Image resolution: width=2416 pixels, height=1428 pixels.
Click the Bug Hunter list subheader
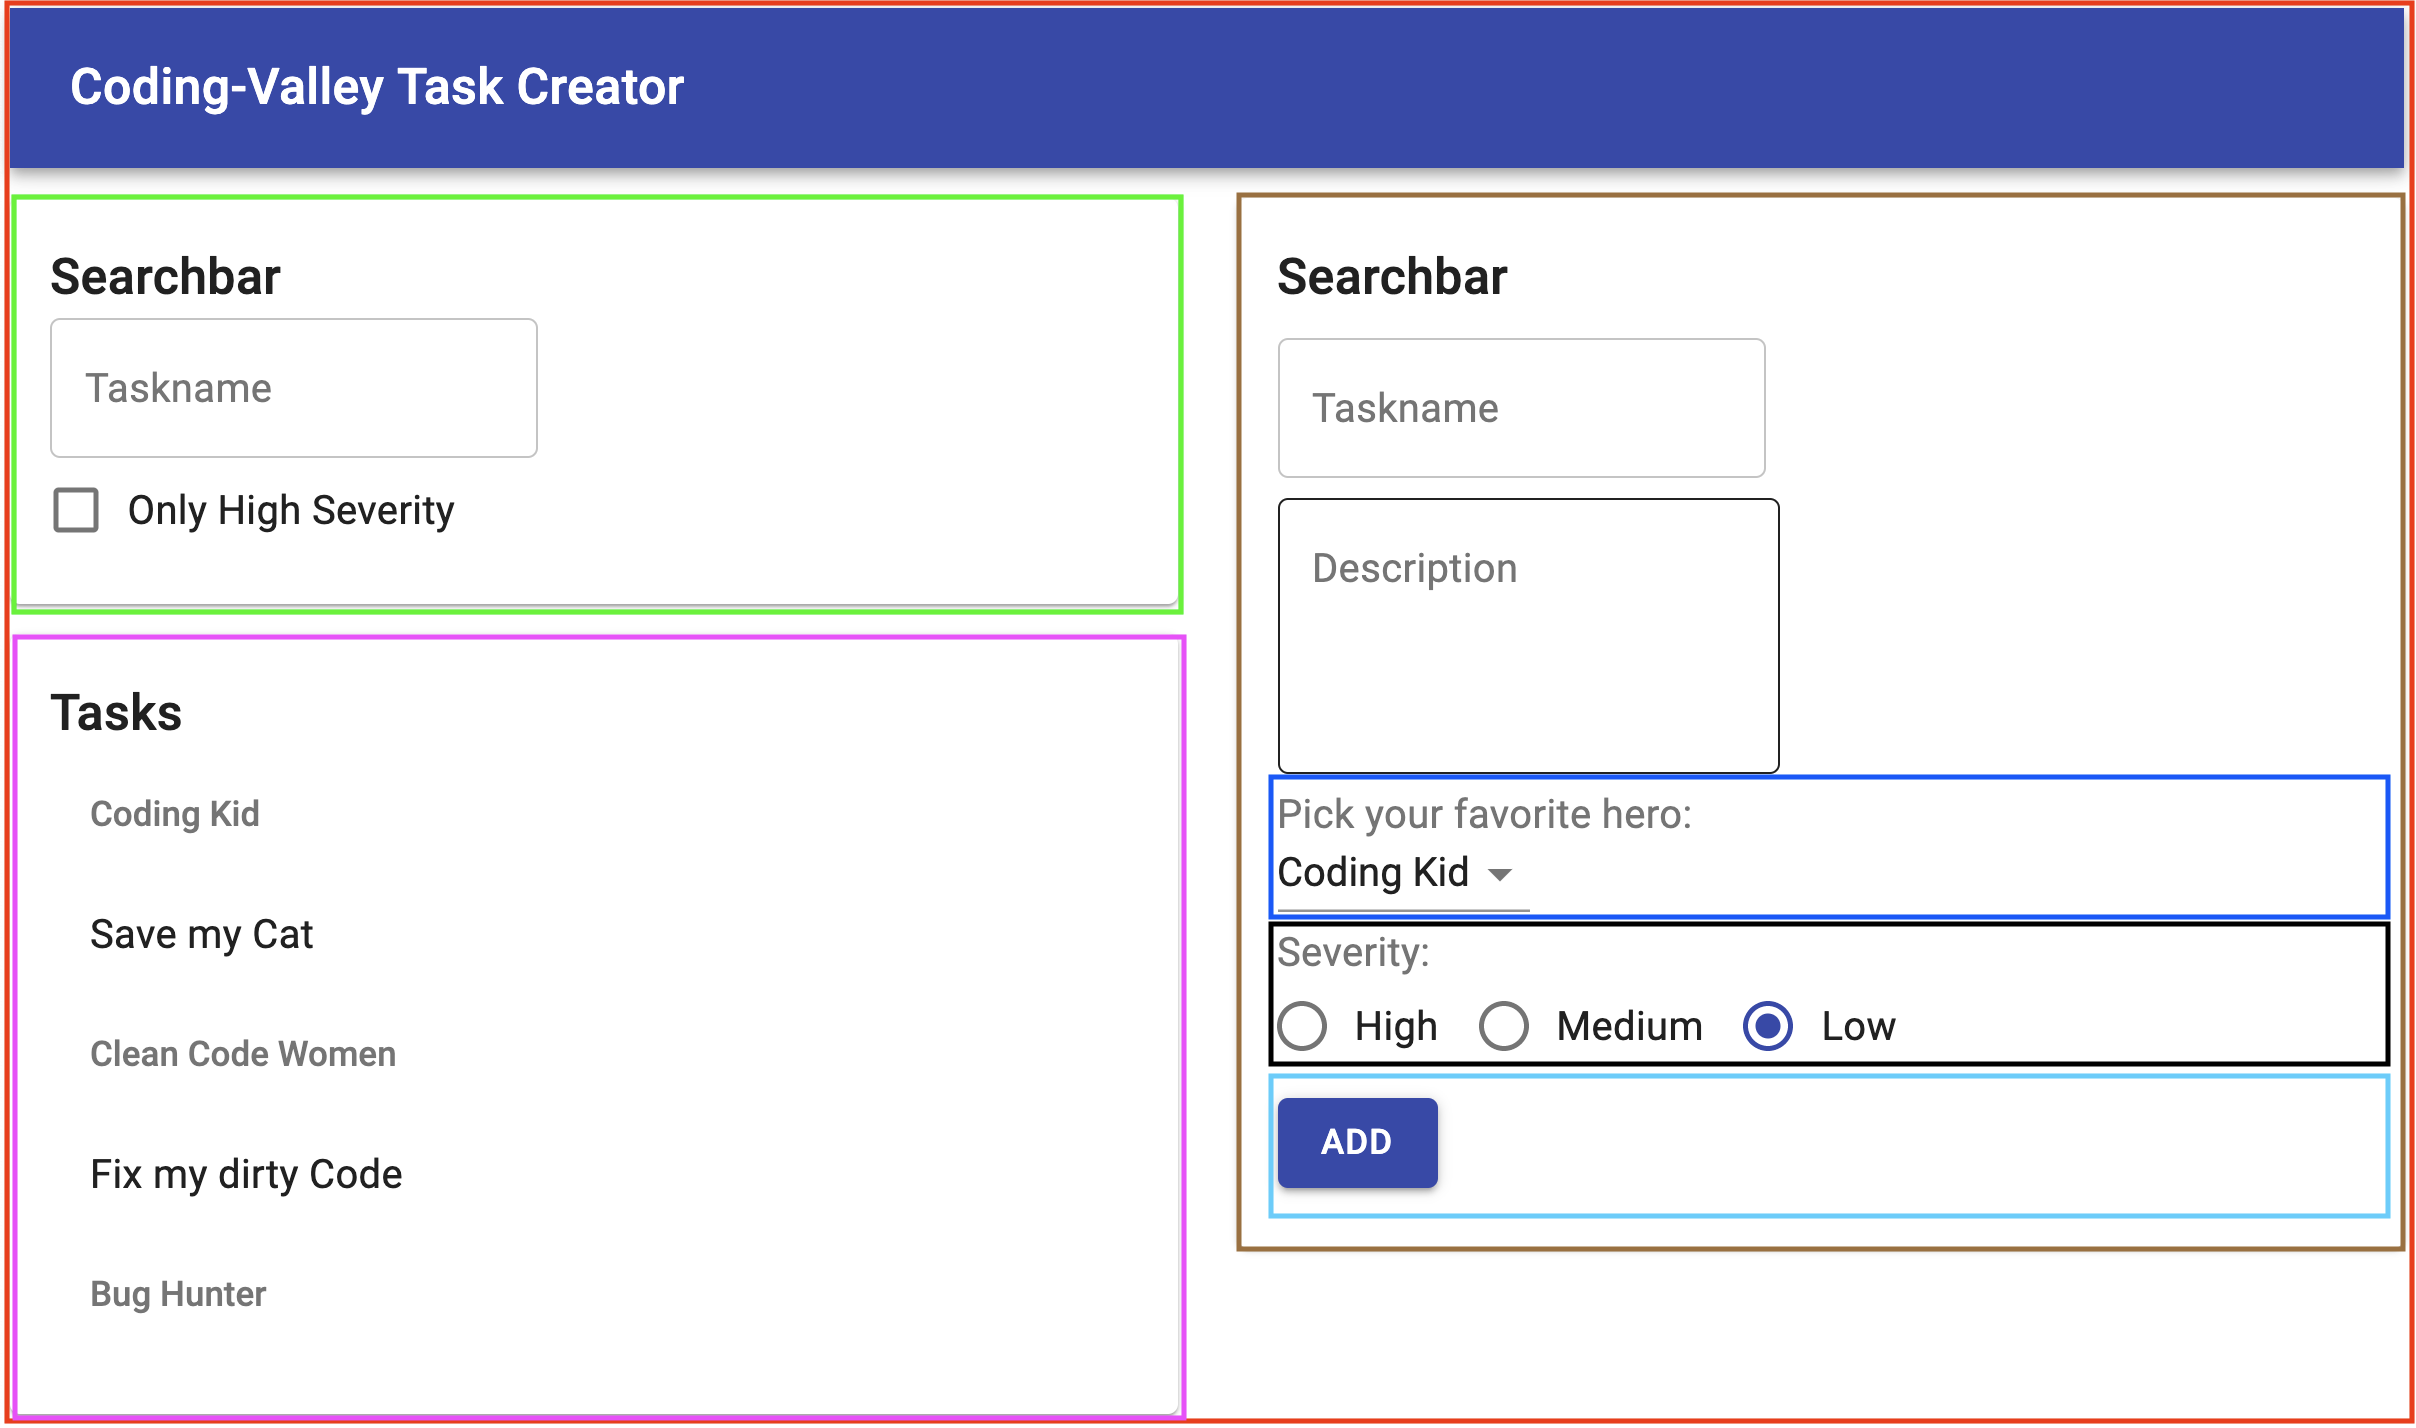click(178, 1294)
